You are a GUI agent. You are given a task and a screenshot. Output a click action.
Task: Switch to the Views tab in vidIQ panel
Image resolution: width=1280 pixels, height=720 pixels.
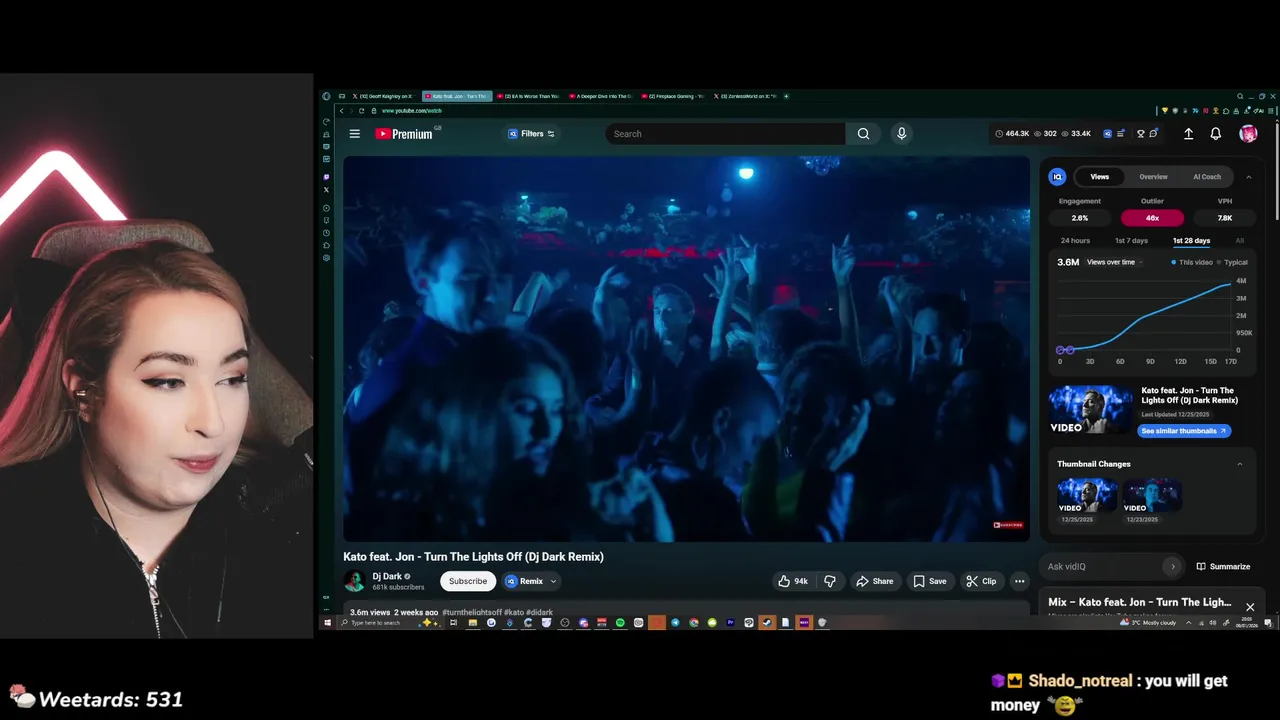[1099, 177]
